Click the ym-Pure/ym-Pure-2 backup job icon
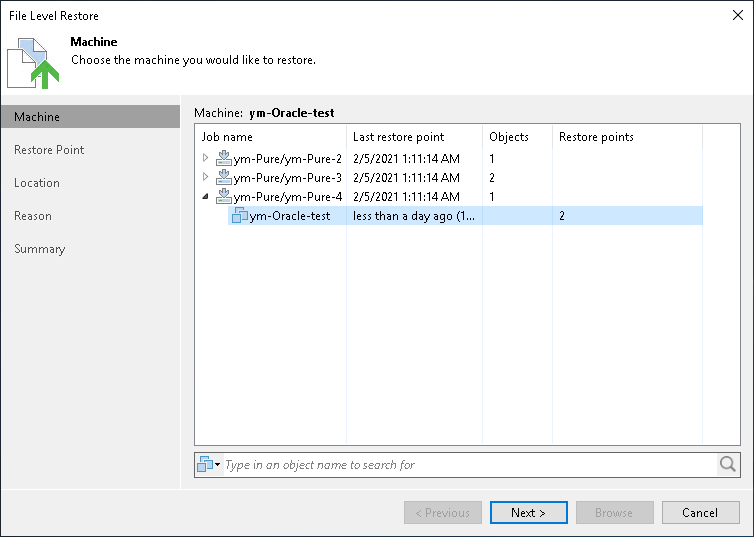Image resolution: width=754 pixels, height=537 pixels. [x=224, y=158]
